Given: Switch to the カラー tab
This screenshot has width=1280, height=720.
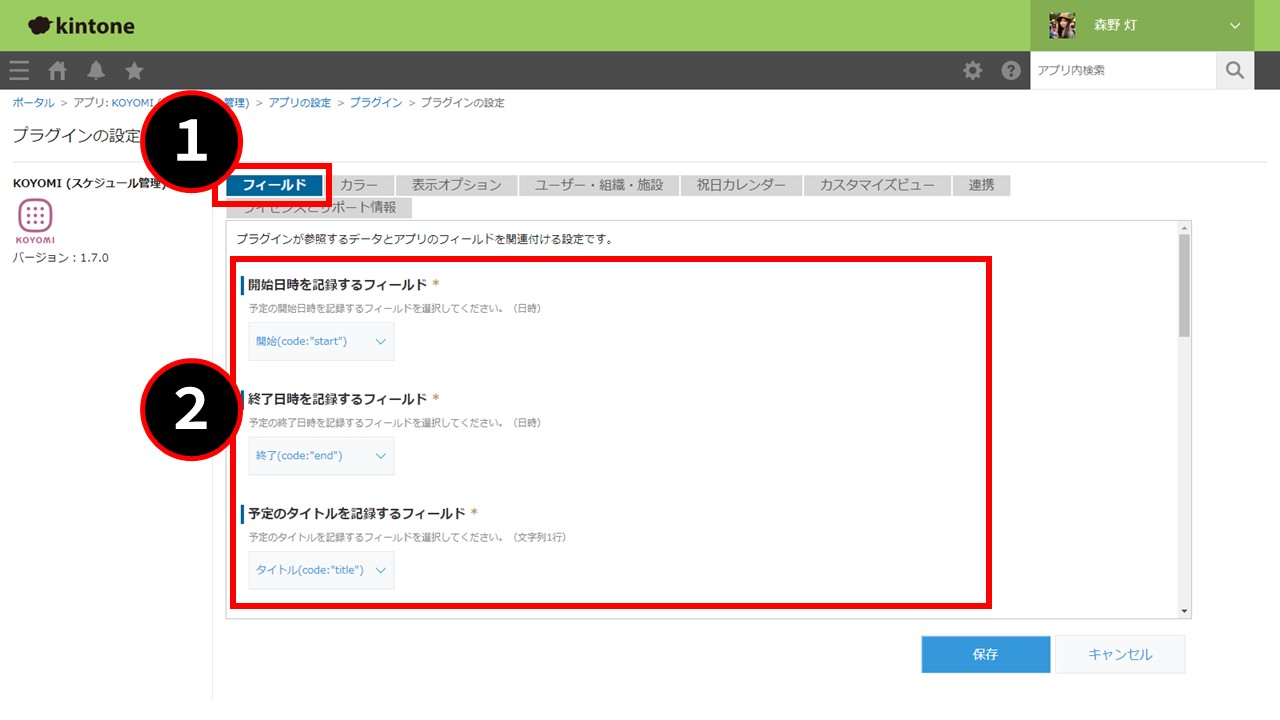Looking at the screenshot, I should pos(359,185).
